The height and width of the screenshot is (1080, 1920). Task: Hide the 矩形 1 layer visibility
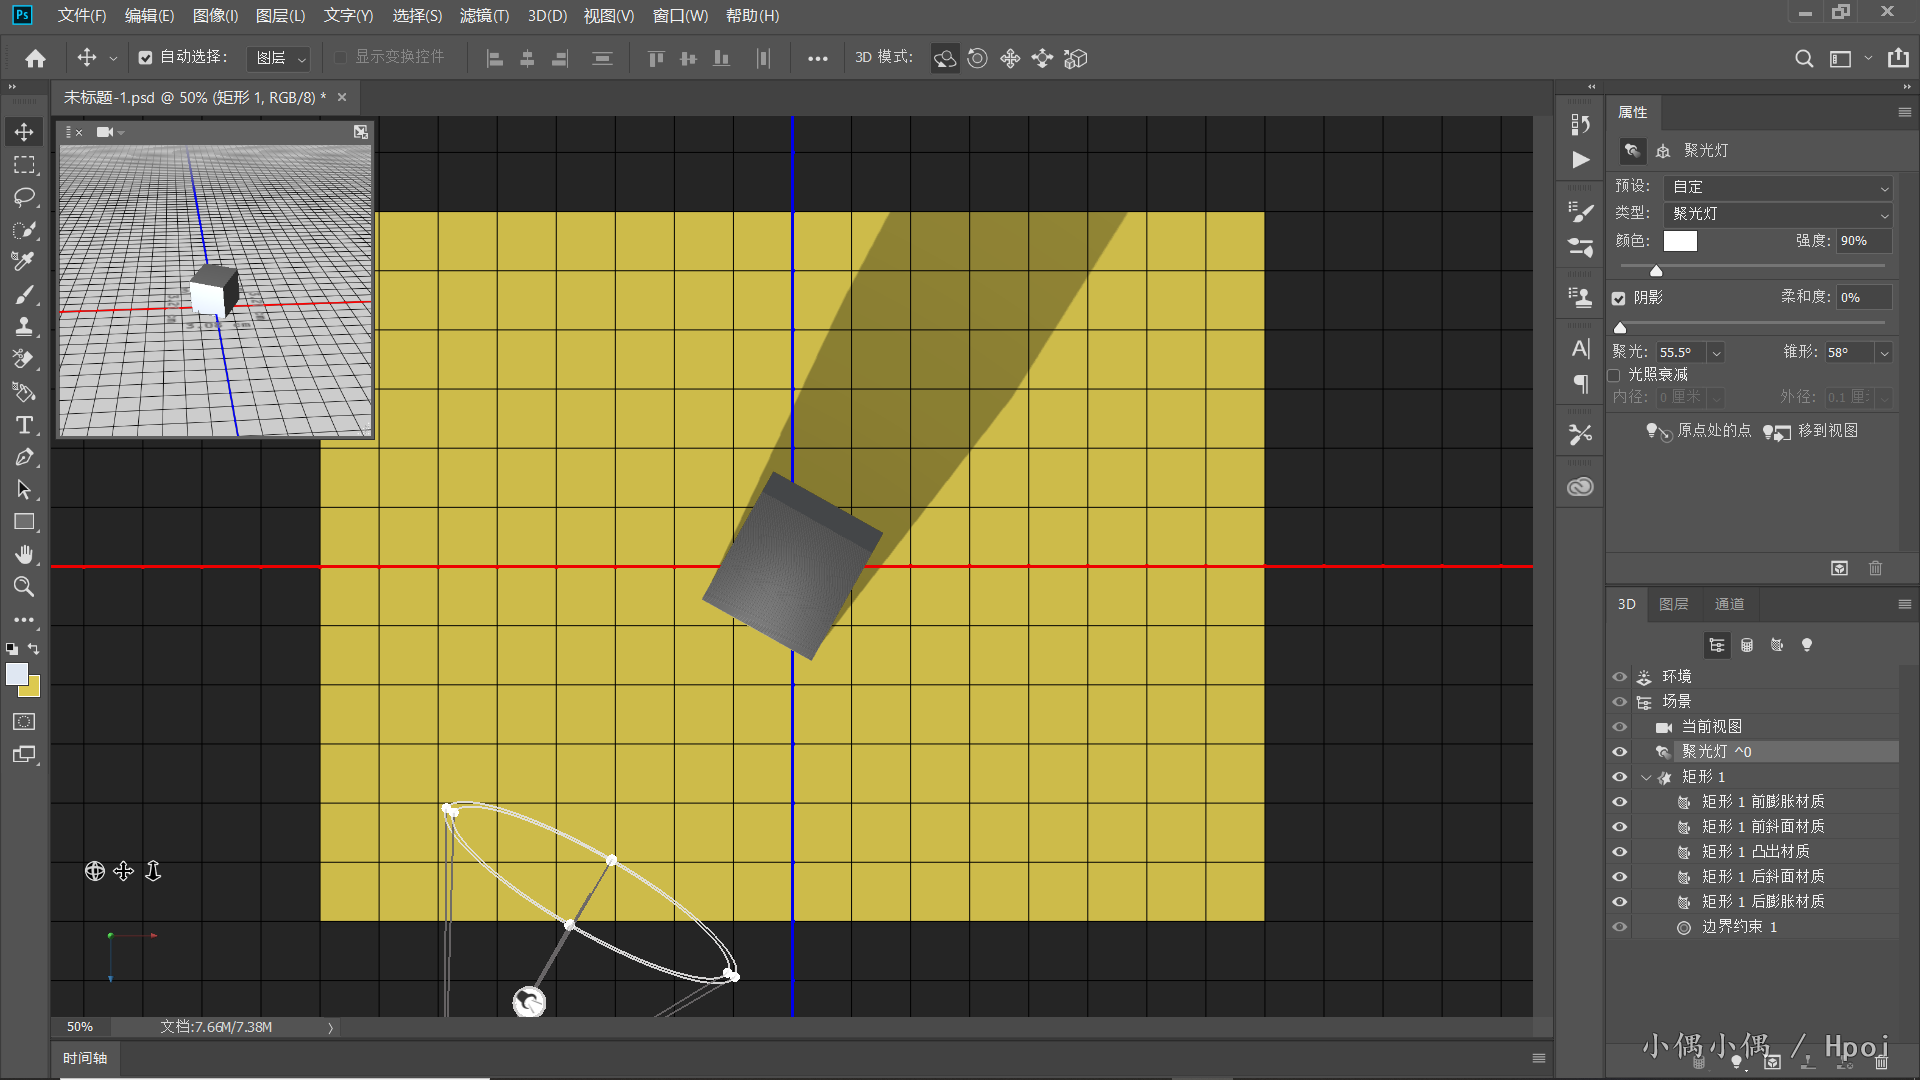coord(1620,777)
